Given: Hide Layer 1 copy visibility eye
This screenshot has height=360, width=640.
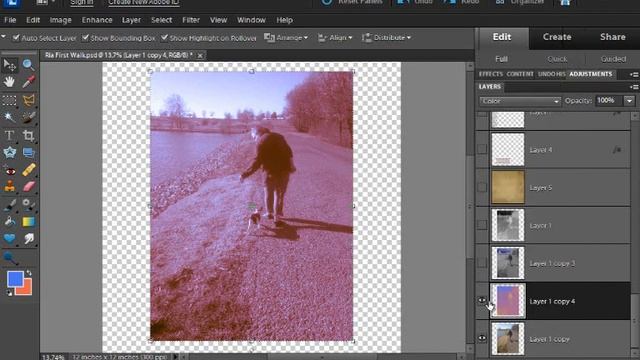Looking at the screenshot, I should pyautogui.click(x=482, y=338).
